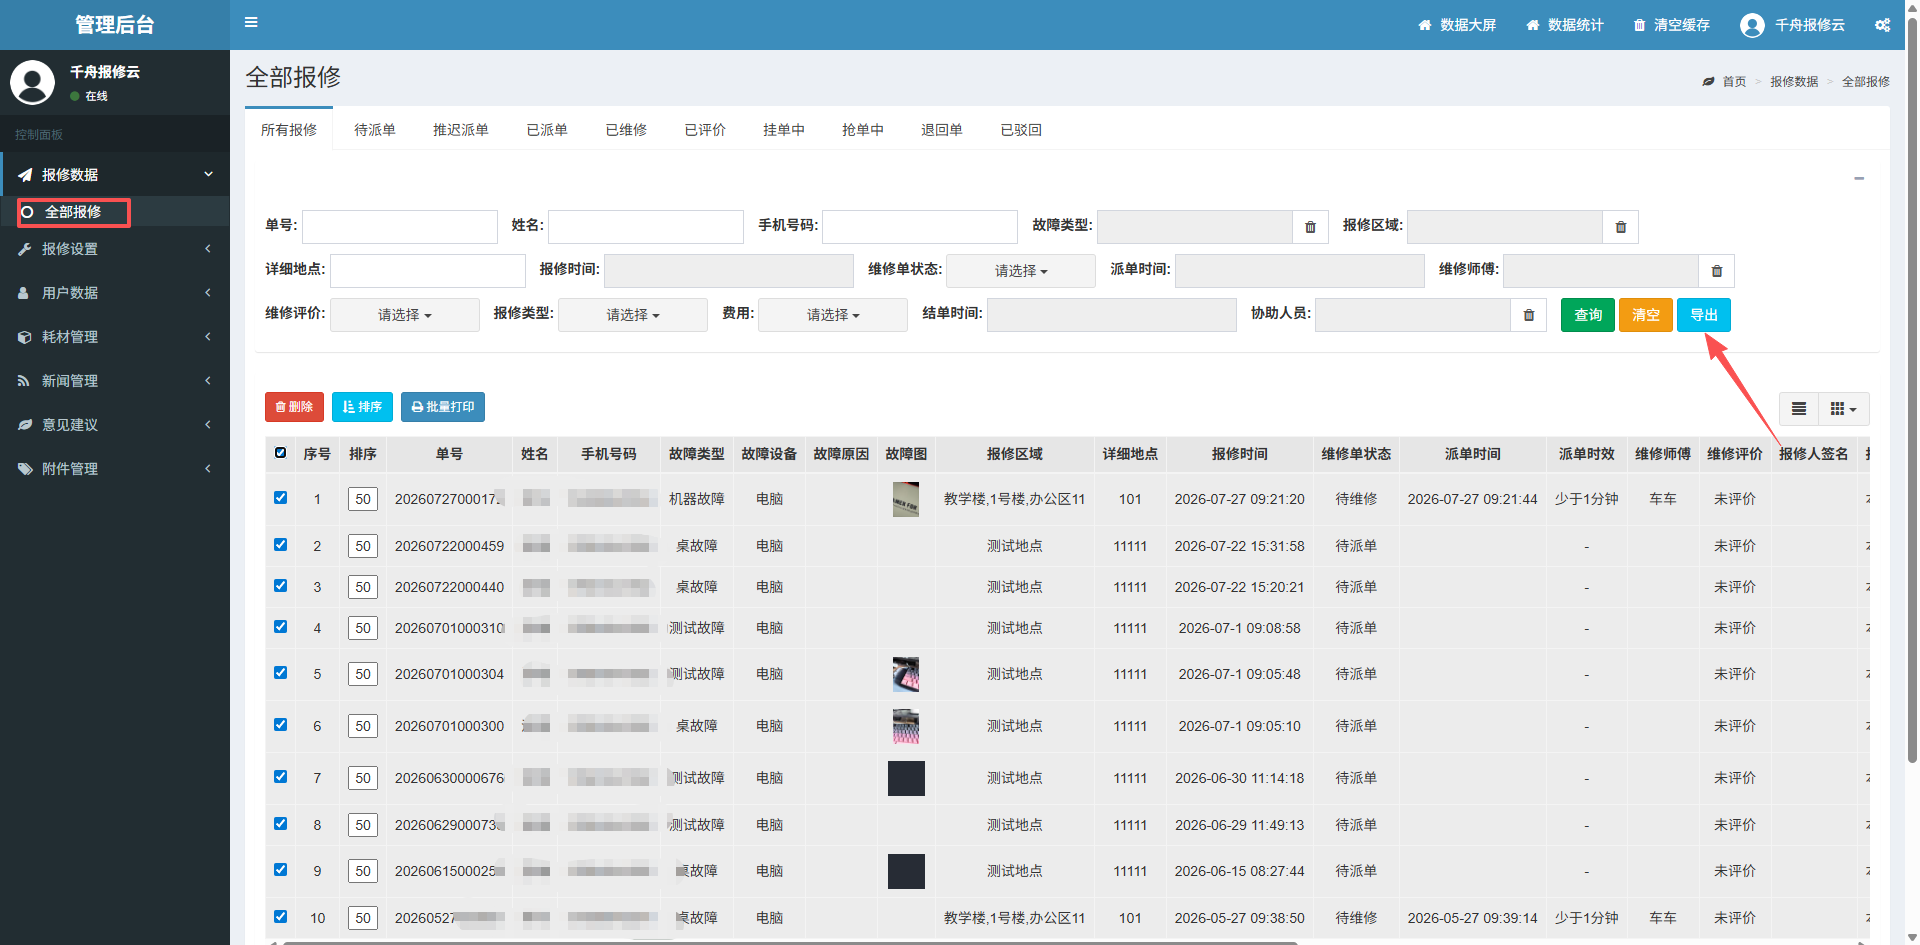Clear the 报修区域 field with trash icon
This screenshot has height=945, width=1920.
click(x=1620, y=227)
